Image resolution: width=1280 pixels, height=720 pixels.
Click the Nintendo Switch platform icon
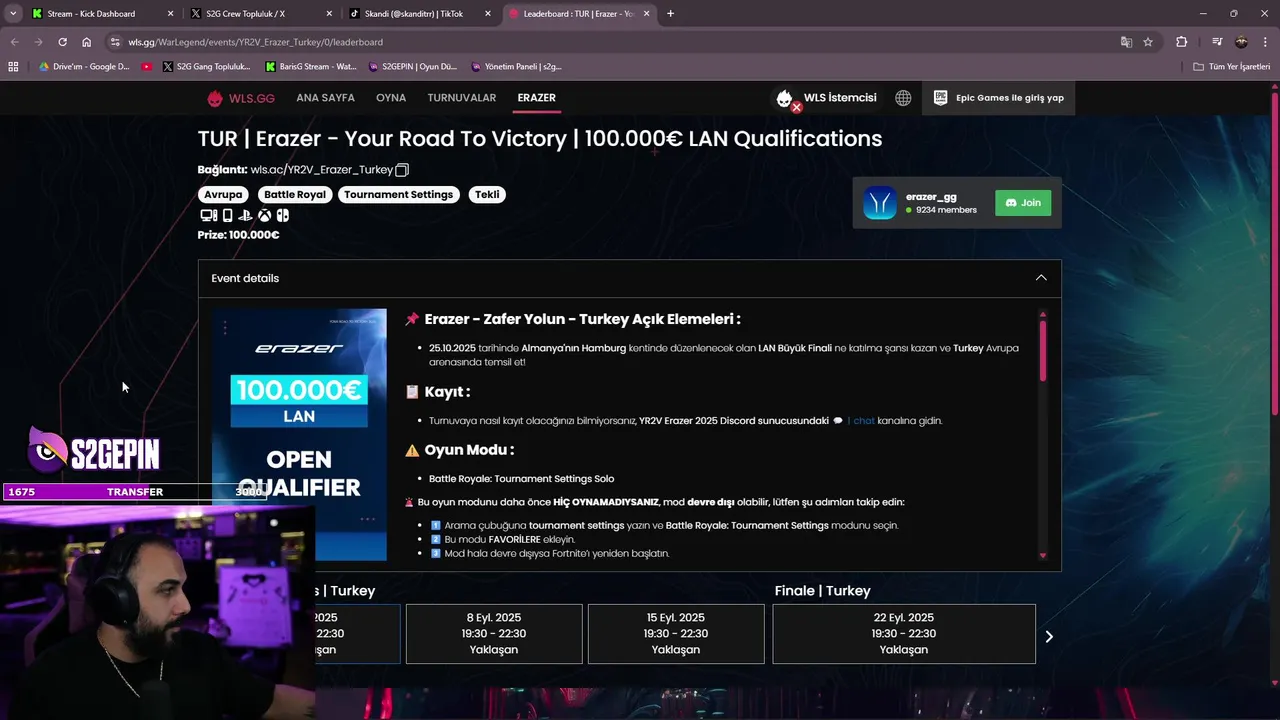[x=283, y=215]
